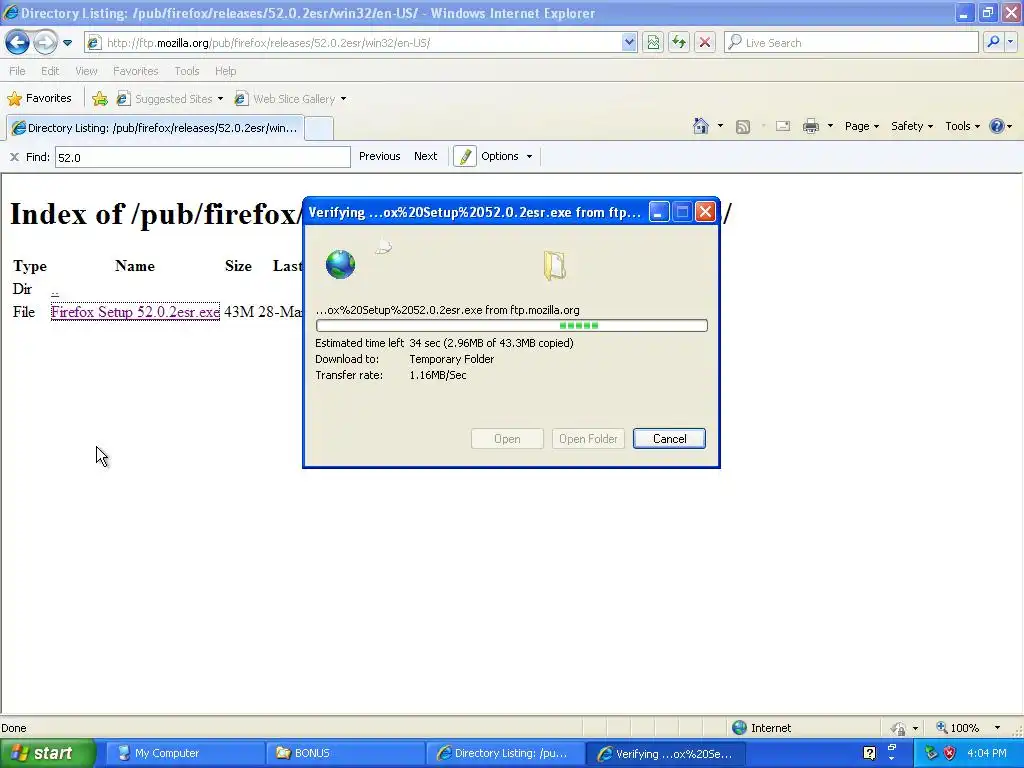The image size is (1024, 768).
Task: Open the recent pages dropdown arrow
Action: [67, 43]
